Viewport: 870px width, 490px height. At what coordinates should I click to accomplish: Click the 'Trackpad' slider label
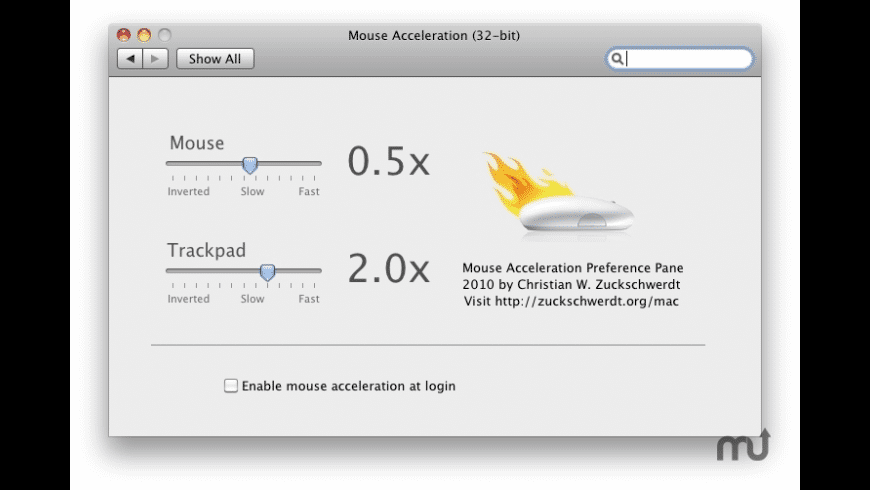[206, 250]
